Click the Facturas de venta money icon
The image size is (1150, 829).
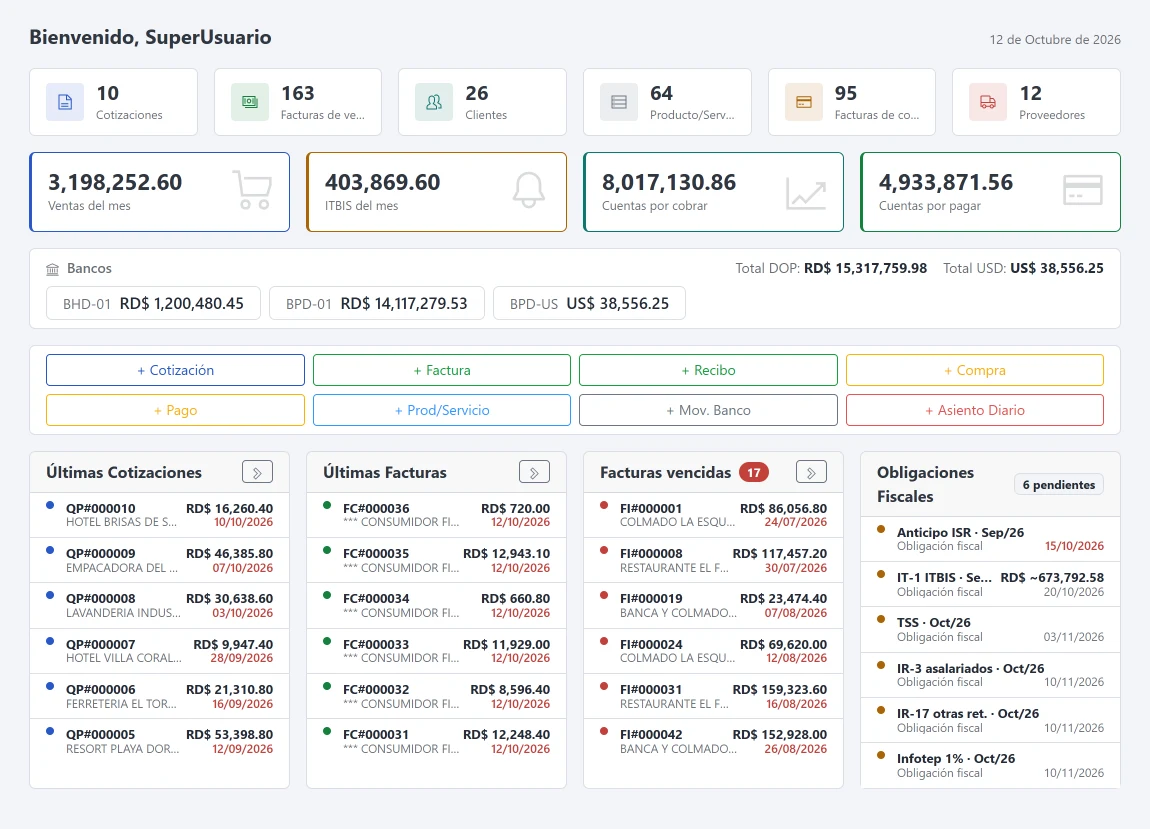point(250,102)
